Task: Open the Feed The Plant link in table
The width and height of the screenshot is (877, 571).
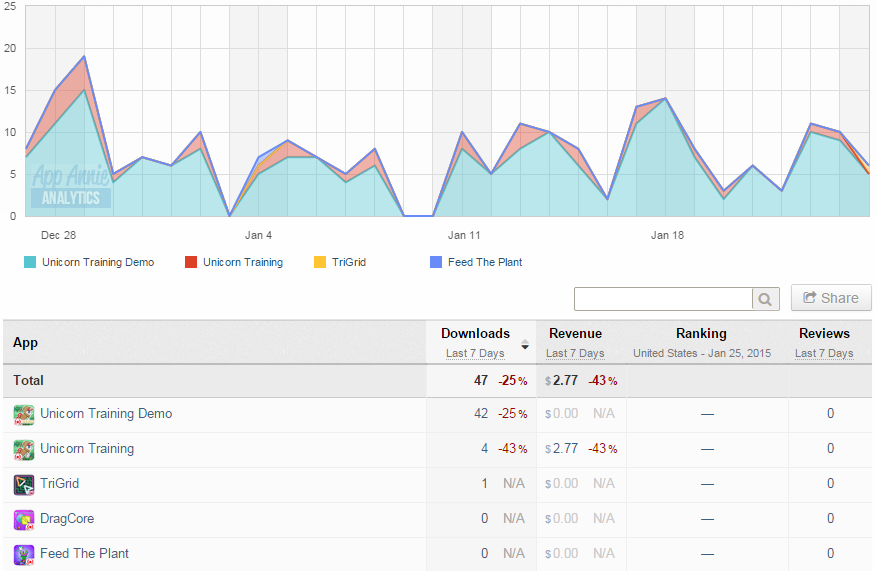Action: [84, 553]
